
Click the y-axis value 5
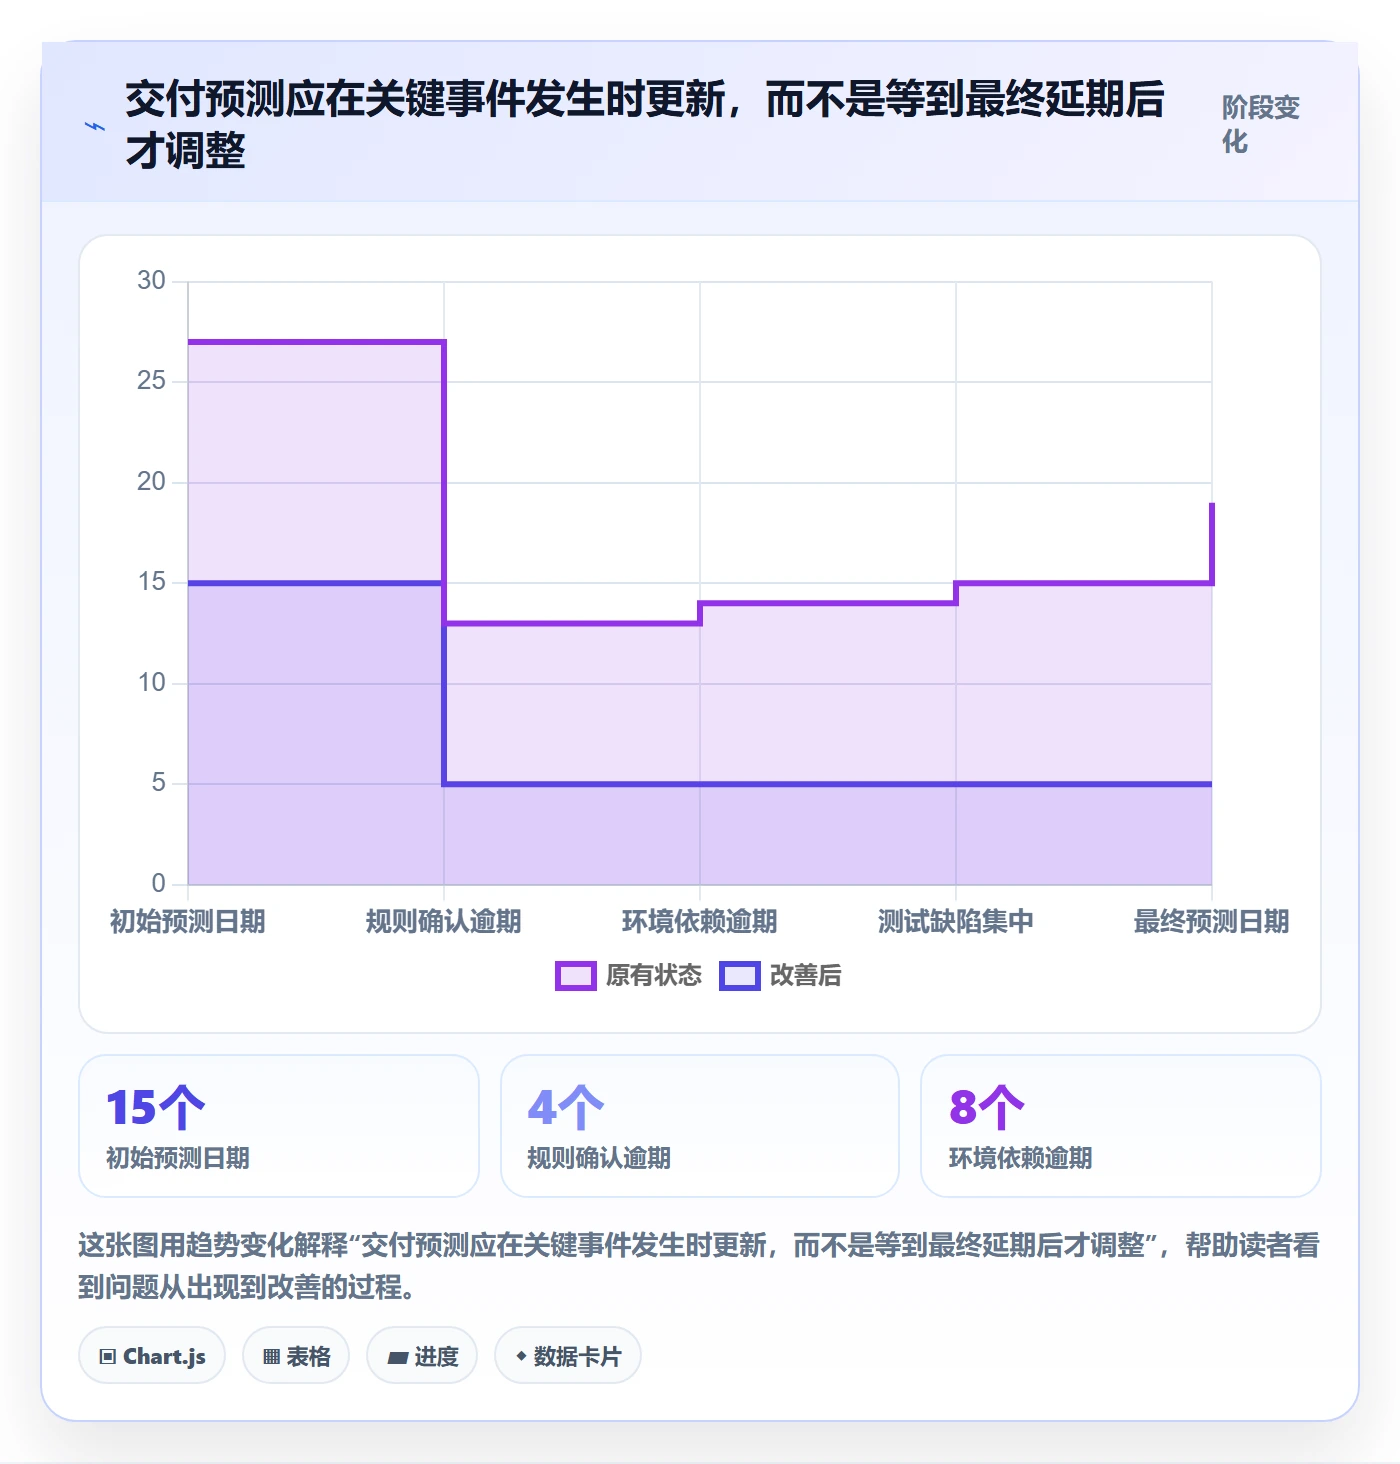(x=158, y=783)
